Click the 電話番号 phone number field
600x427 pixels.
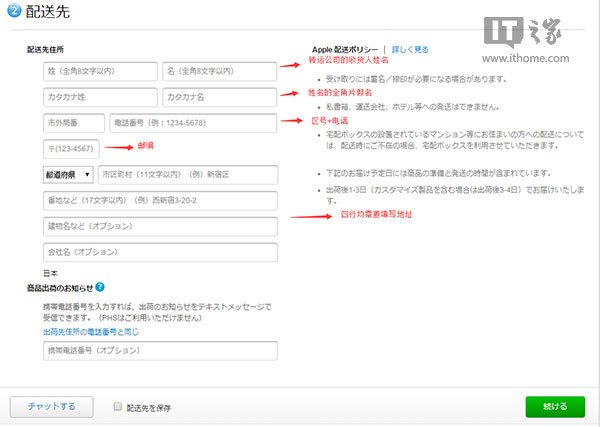pos(193,122)
